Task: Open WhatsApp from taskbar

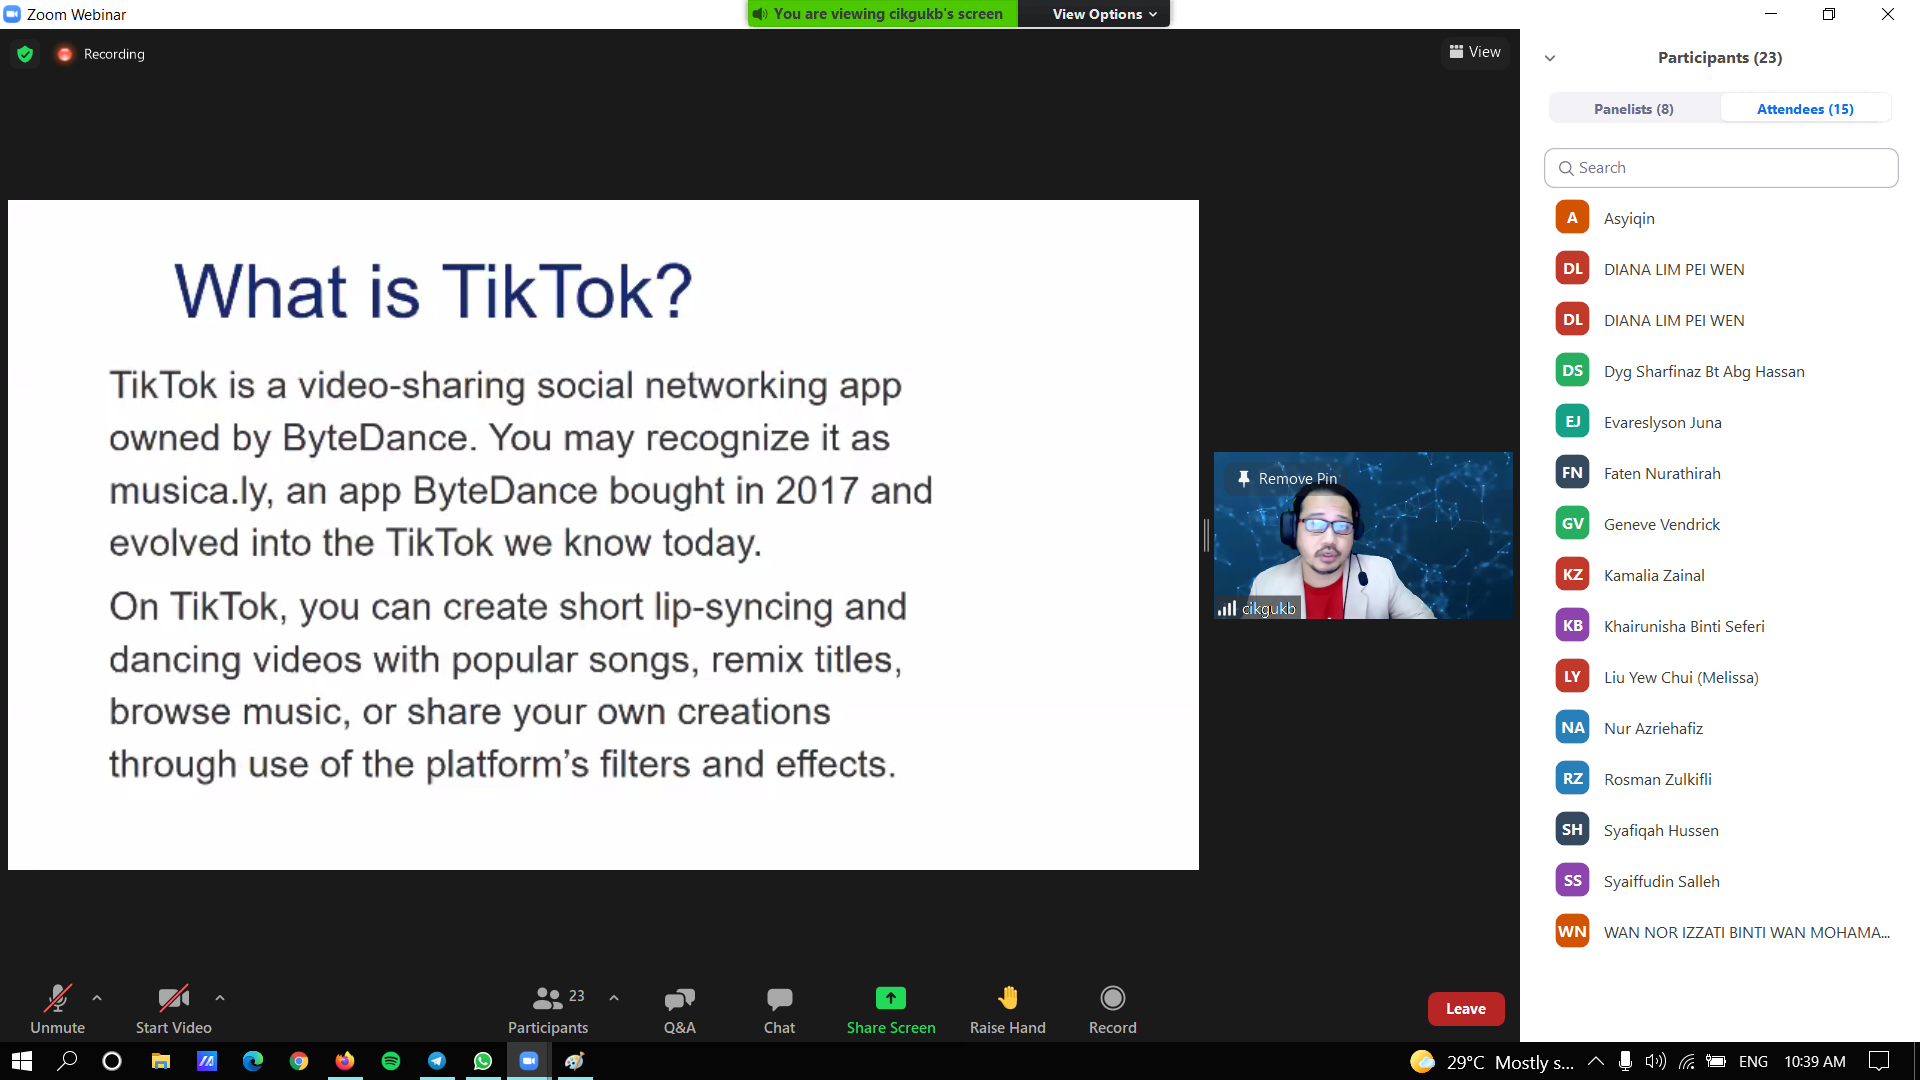Action: [482, 1061]
